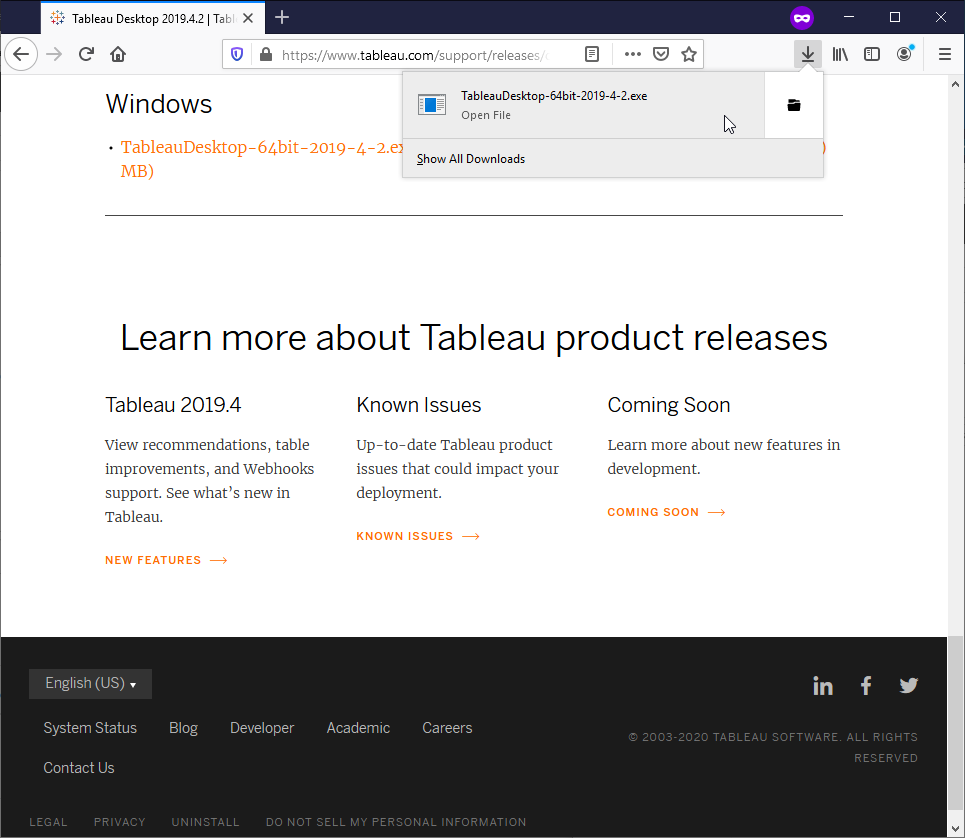Click scrollbar up arrow
965x838 pixels.
coord(955,84)
